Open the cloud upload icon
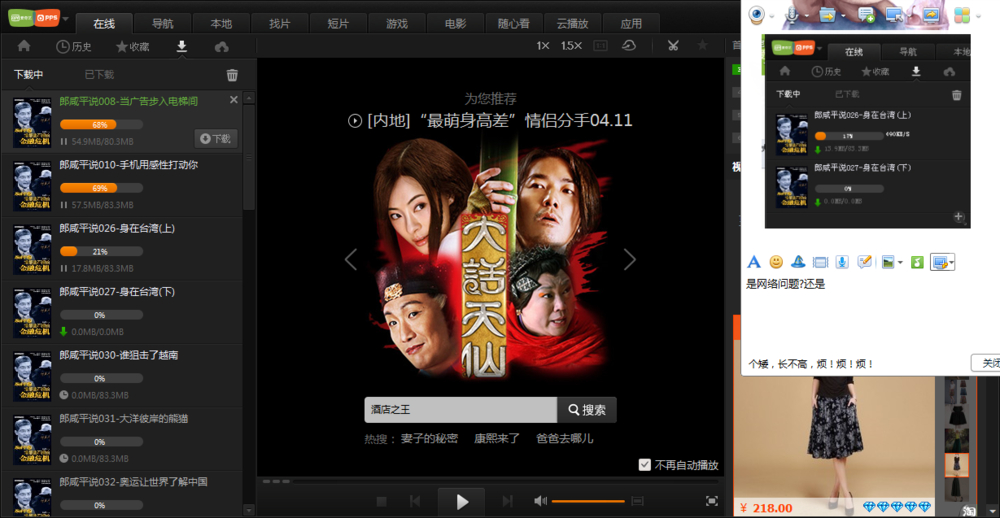 221,47
